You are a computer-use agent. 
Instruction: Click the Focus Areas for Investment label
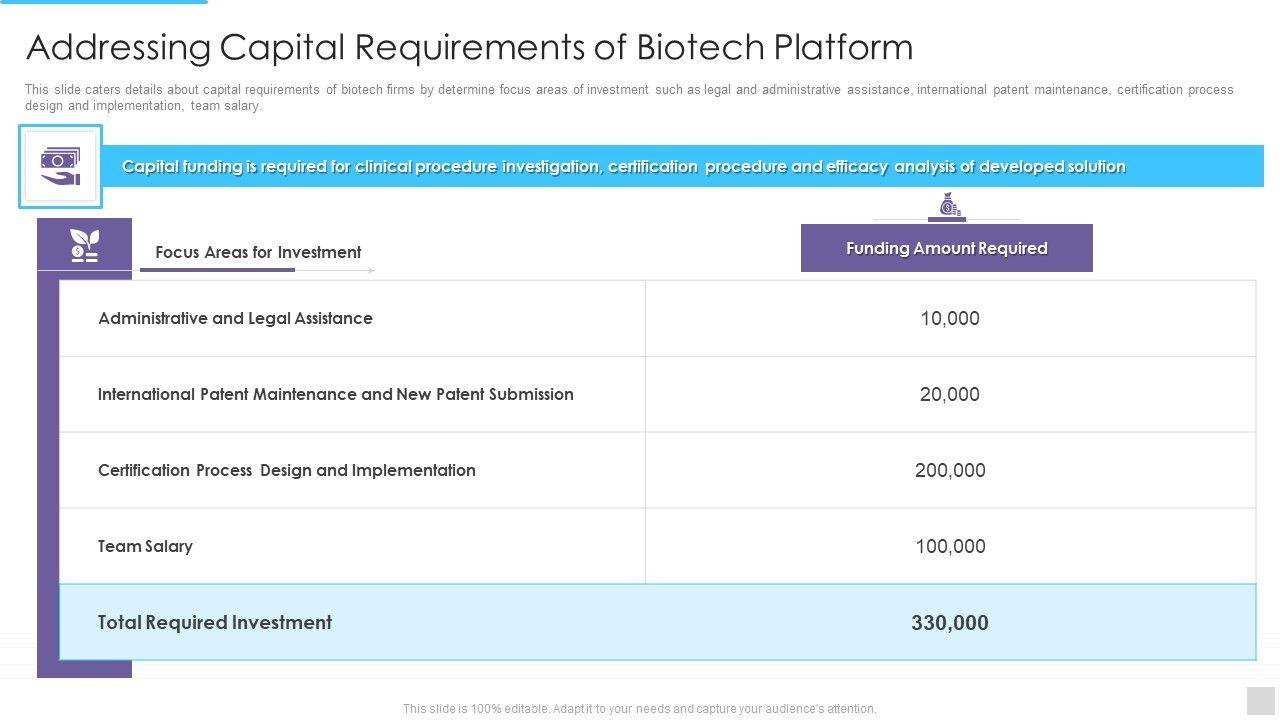258,252
